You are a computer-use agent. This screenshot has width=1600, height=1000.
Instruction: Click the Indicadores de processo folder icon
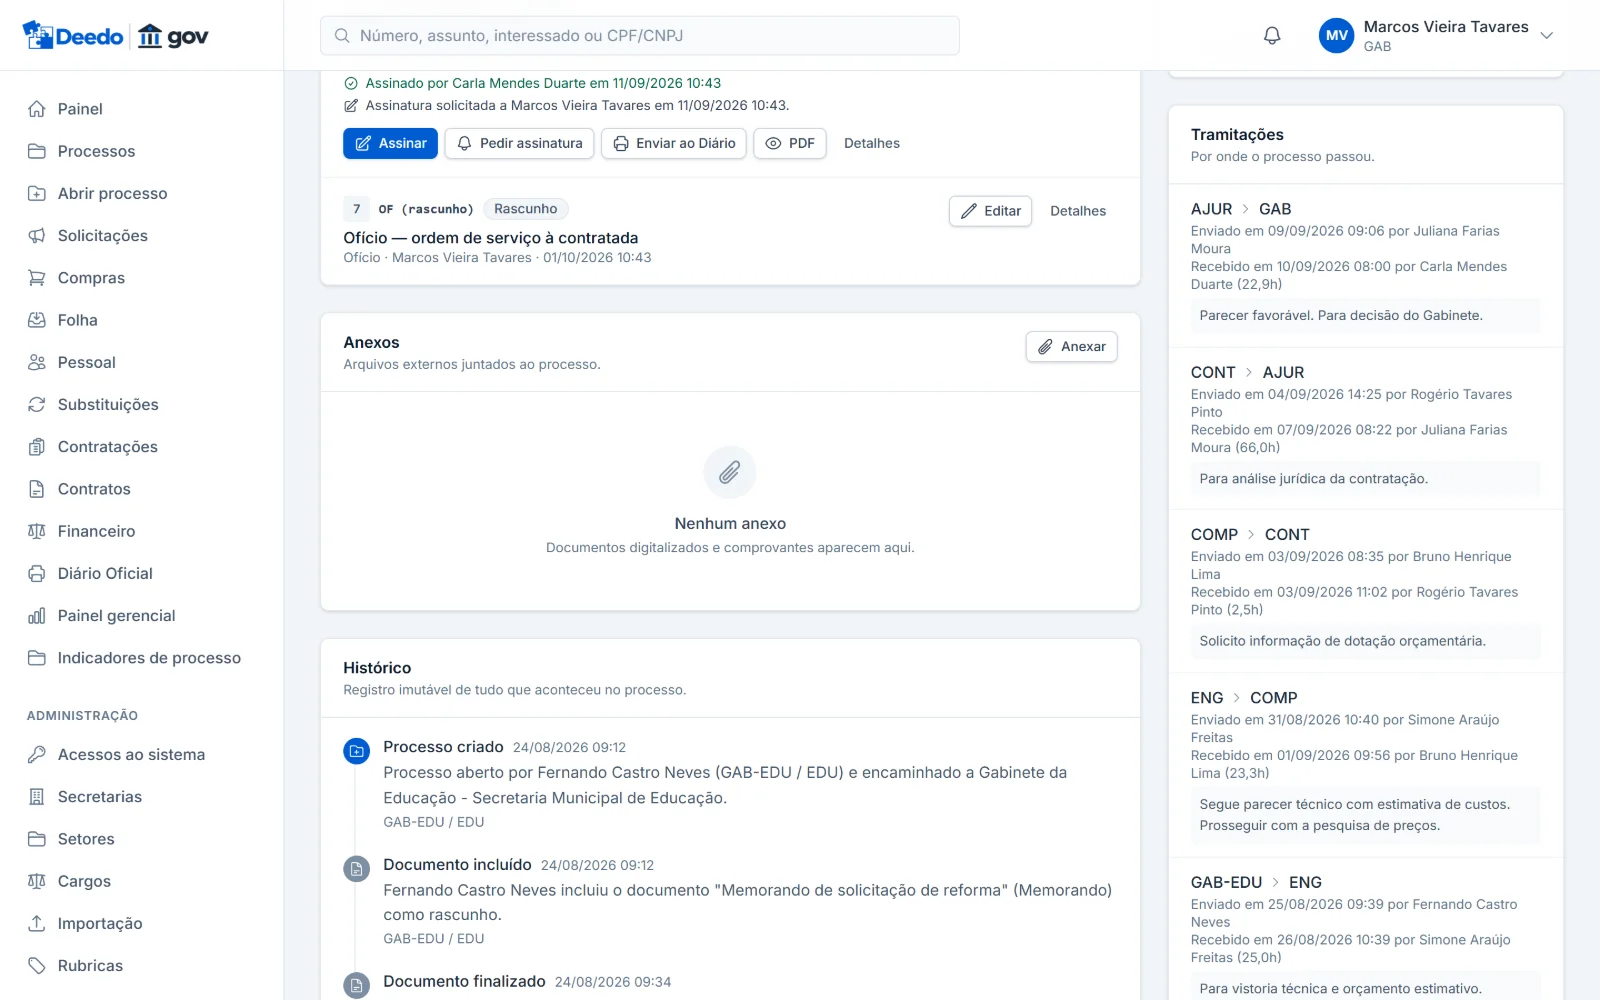[37, 658]
